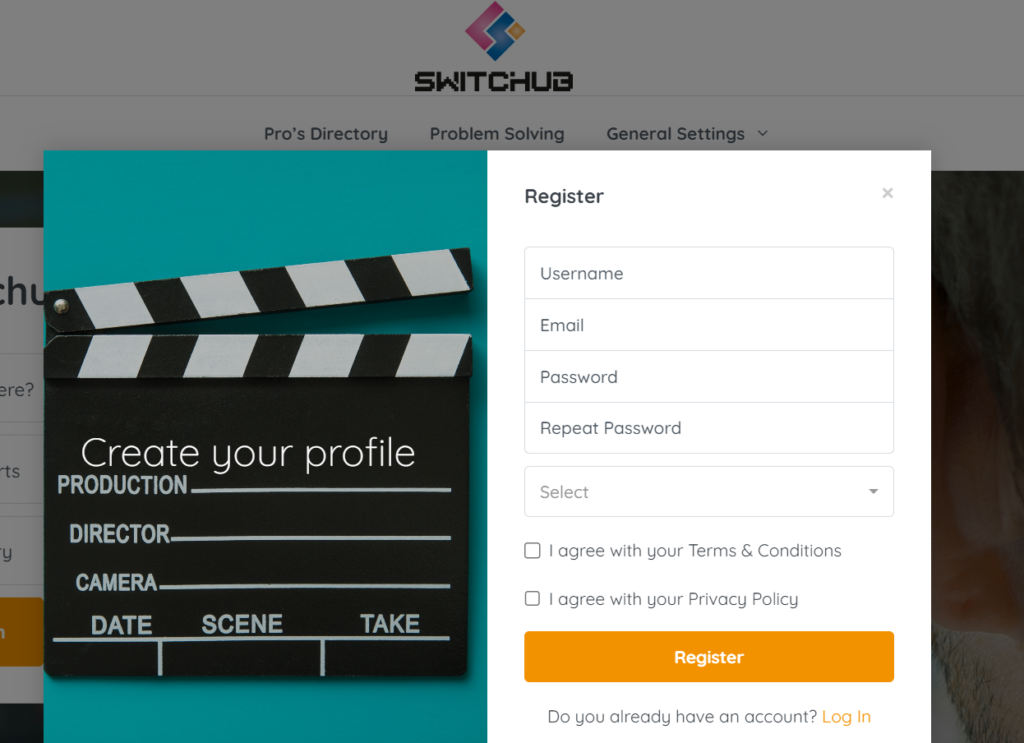Open the Pro's Directory menu item
This screenshot has width=1024, height=743.
[x=326, y=134]
